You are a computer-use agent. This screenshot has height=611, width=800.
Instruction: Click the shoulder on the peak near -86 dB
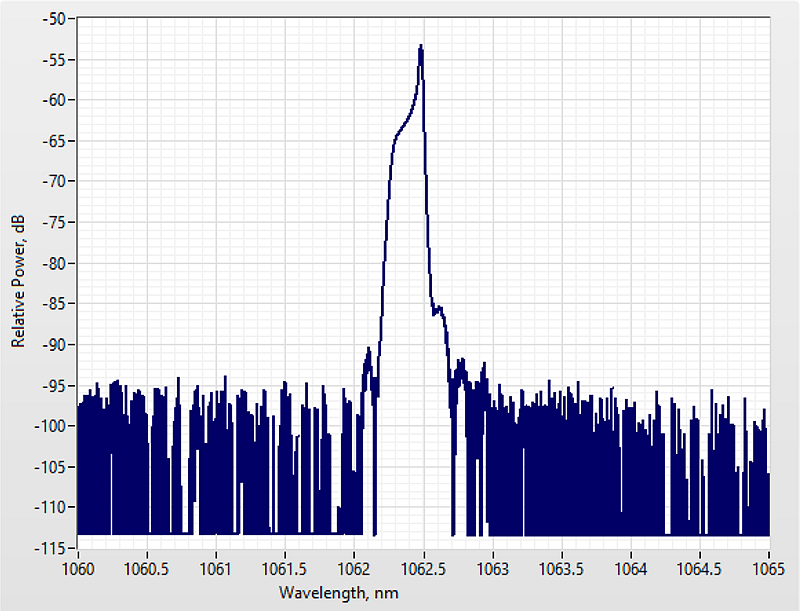pyautogui.click(x=438, y=311)
